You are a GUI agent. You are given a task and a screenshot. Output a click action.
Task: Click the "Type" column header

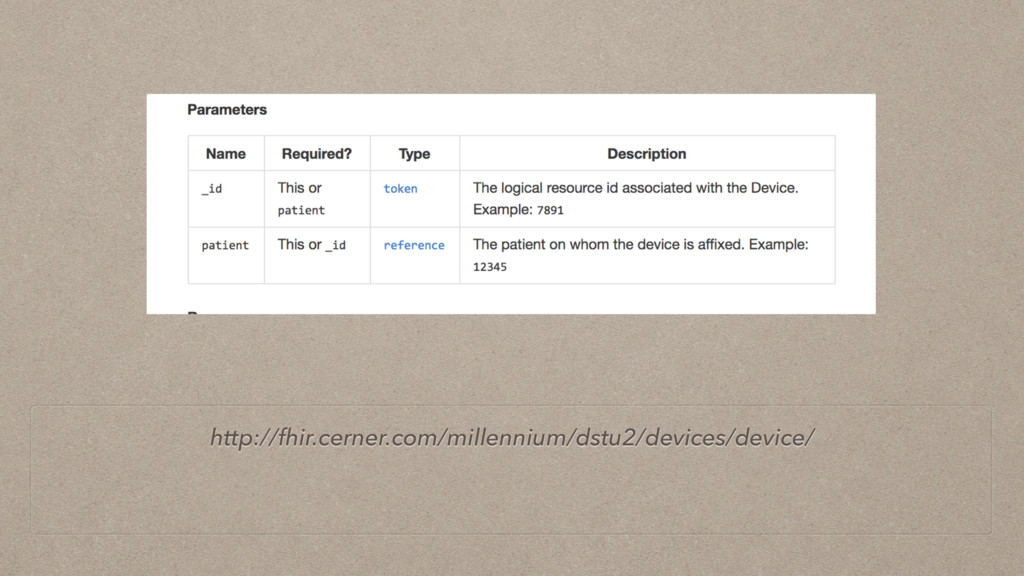click(x=414, y=154)
